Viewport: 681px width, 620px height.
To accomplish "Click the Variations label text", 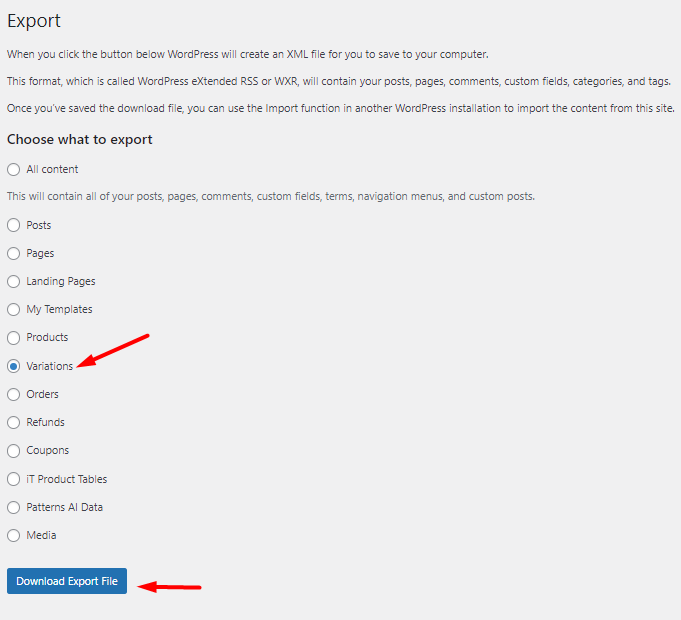I will pos(50,366).
